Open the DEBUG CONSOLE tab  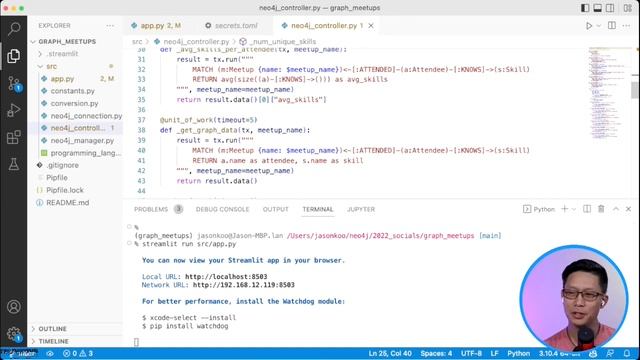pos(222,209)
